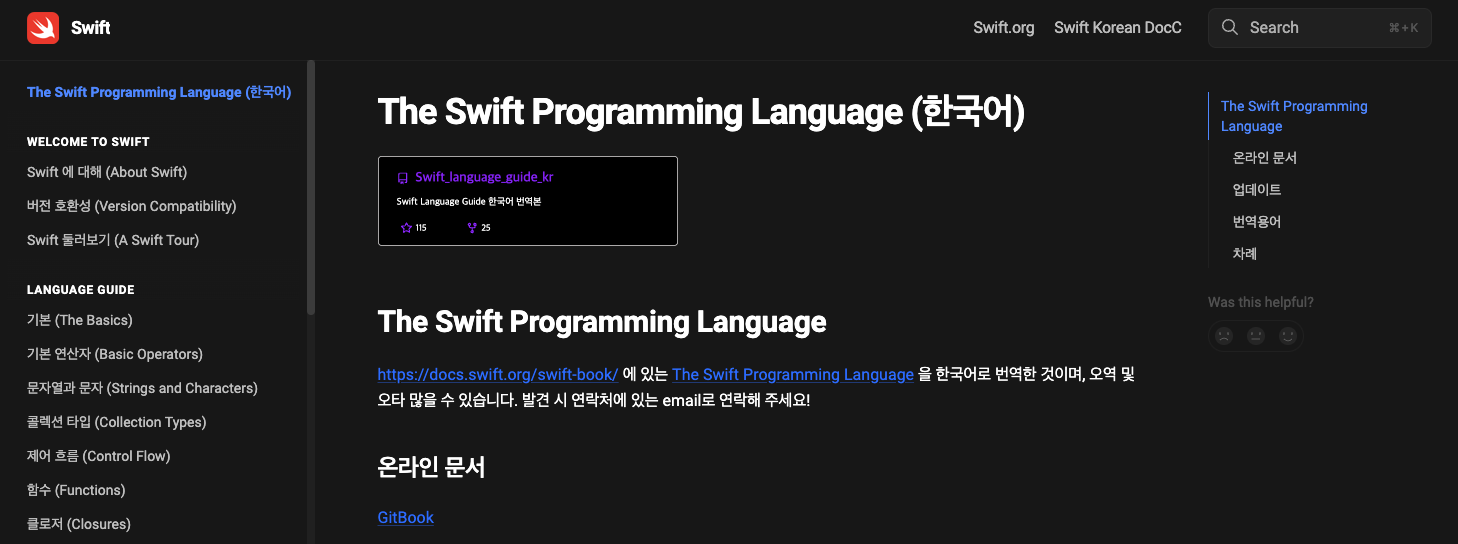Open 기본 연산자 (Basic Operators) page
Viewport: 1458px width, 544px height.
pos(115,354)
